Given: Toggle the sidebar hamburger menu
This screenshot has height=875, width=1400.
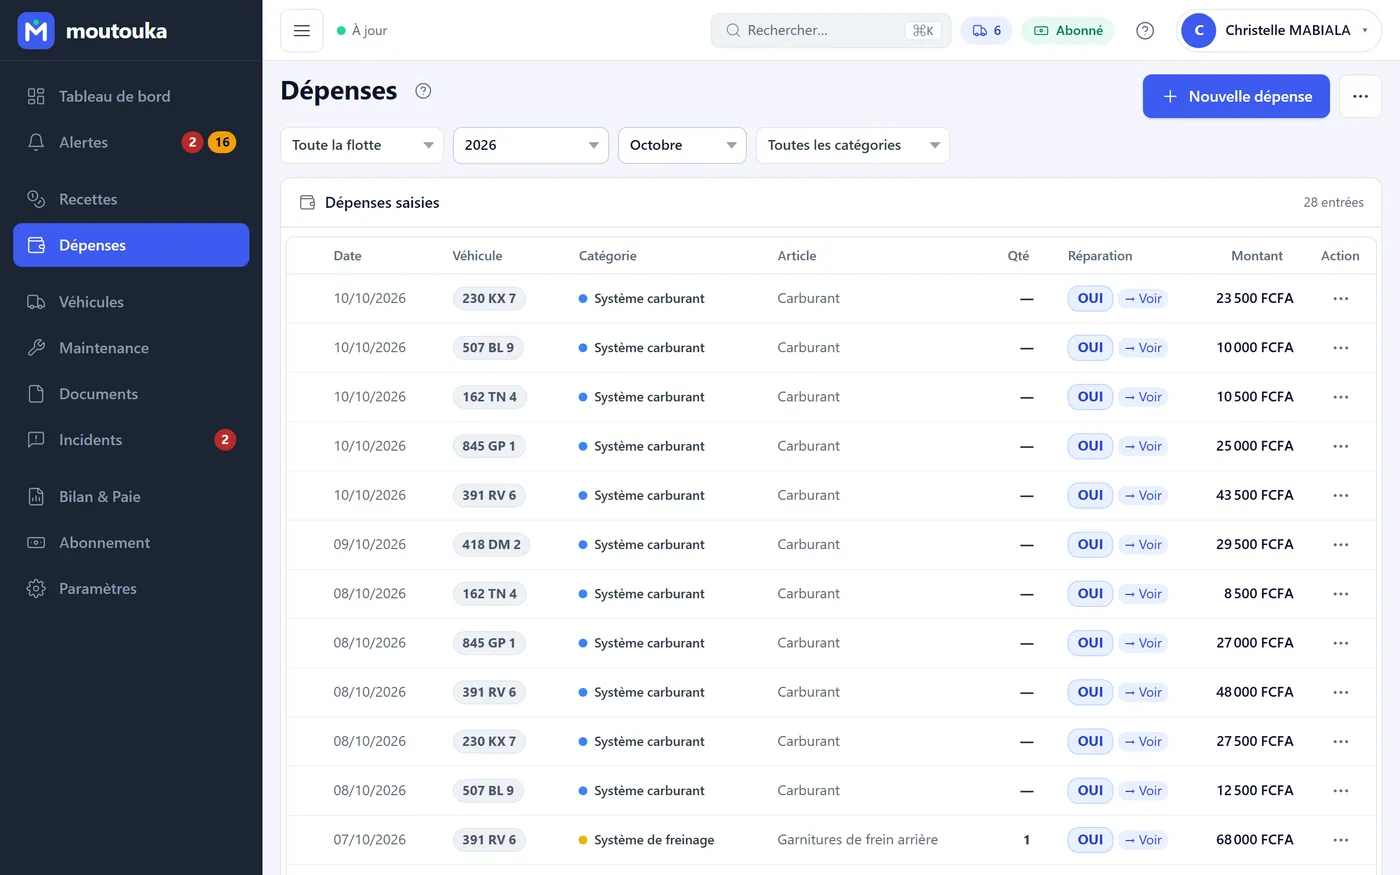Looking at the screenshot, I should [x=302, y=30].
